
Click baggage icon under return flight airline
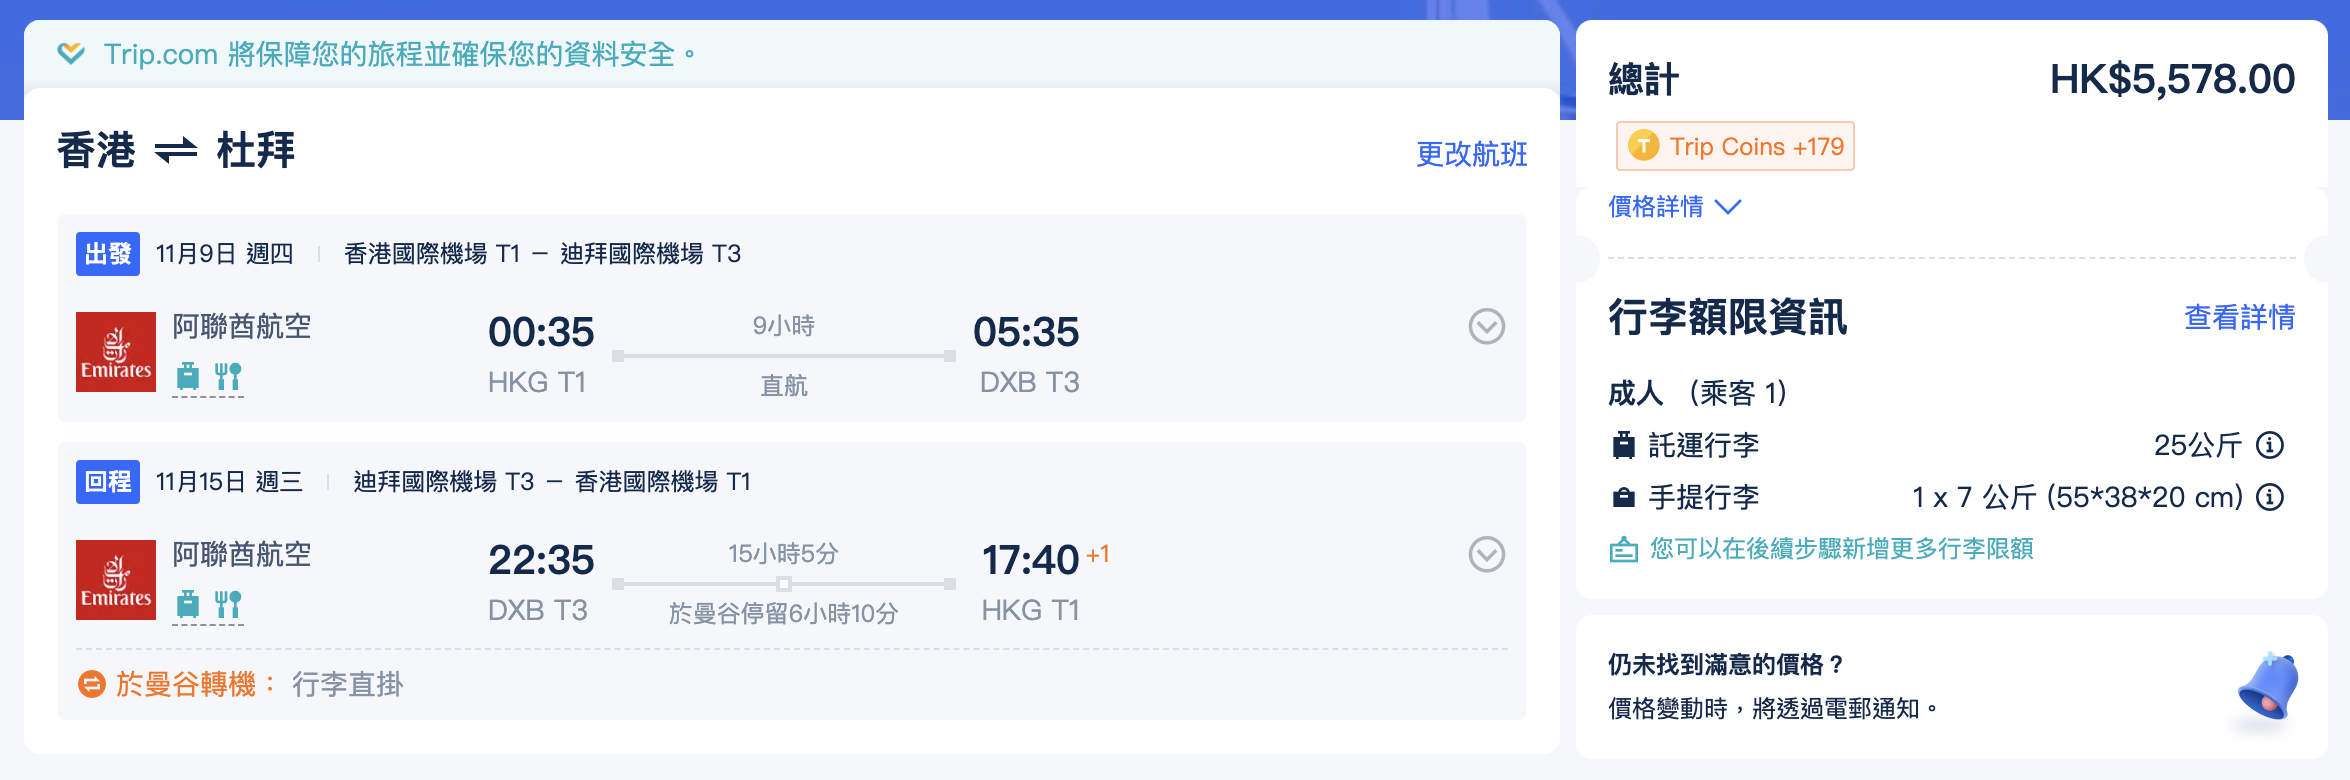click(x=188, y=605)
